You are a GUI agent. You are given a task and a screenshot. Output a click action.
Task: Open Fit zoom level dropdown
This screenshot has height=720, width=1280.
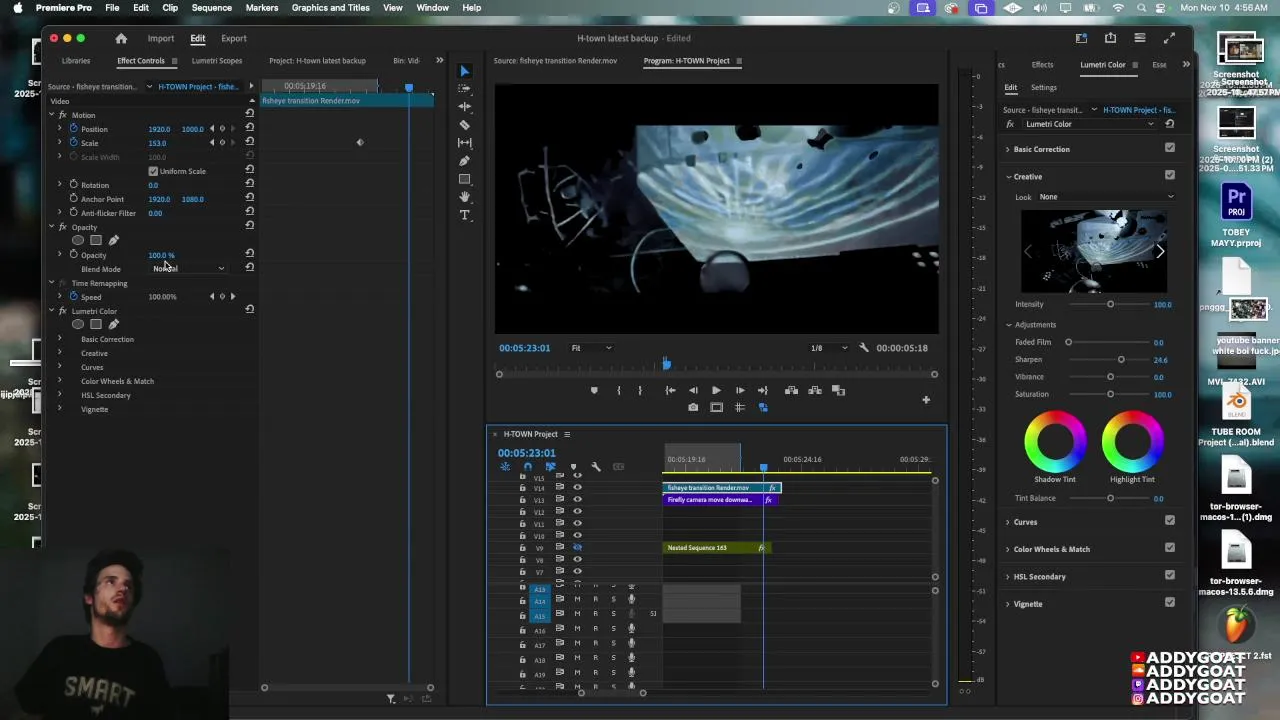(x=591, y=348)
